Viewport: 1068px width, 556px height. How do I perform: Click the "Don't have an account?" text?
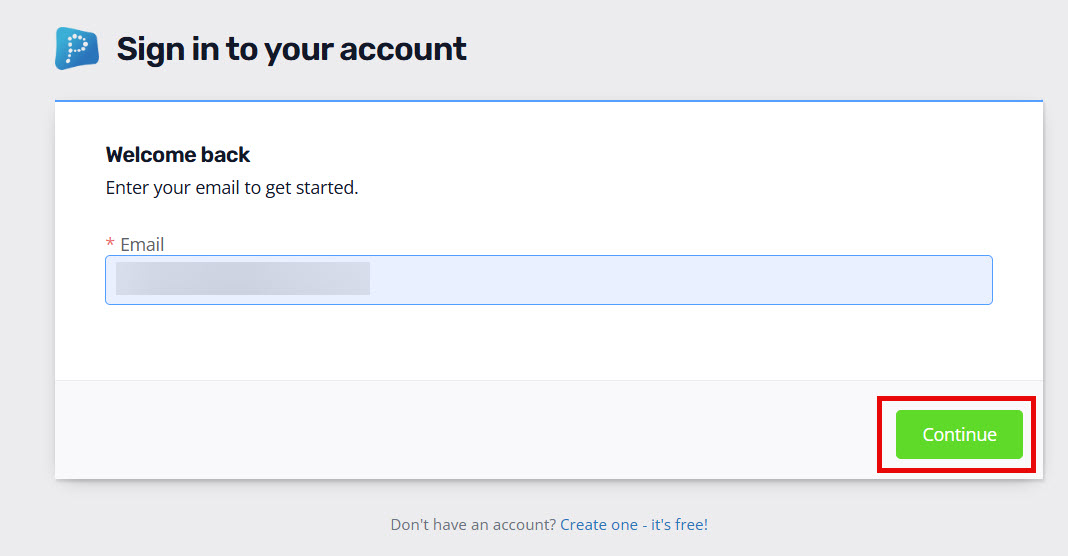click(x=473, y=525)
